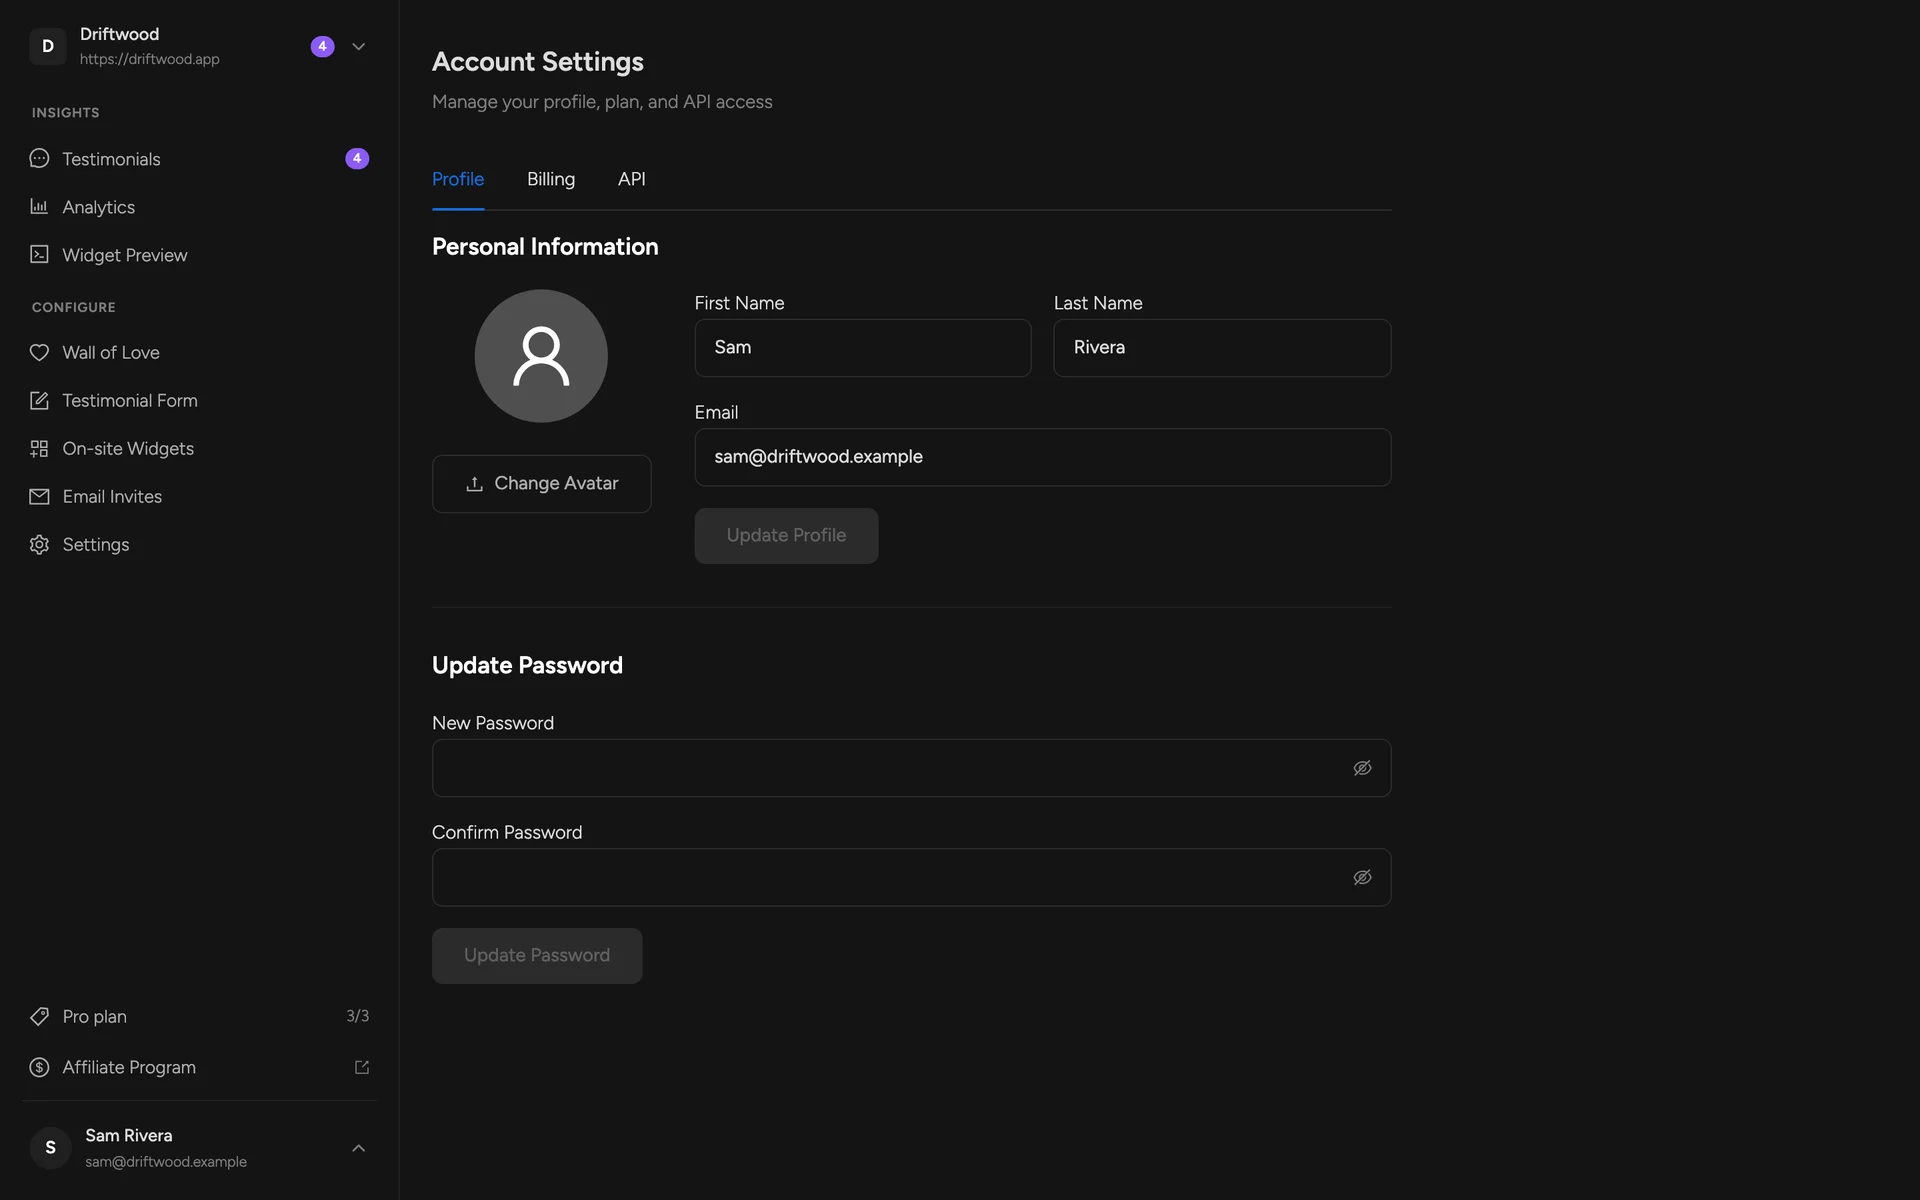This screenshot has width=1920, height=1200.
Task: Focus the Confirm Password field
Action: pos(911,878)
